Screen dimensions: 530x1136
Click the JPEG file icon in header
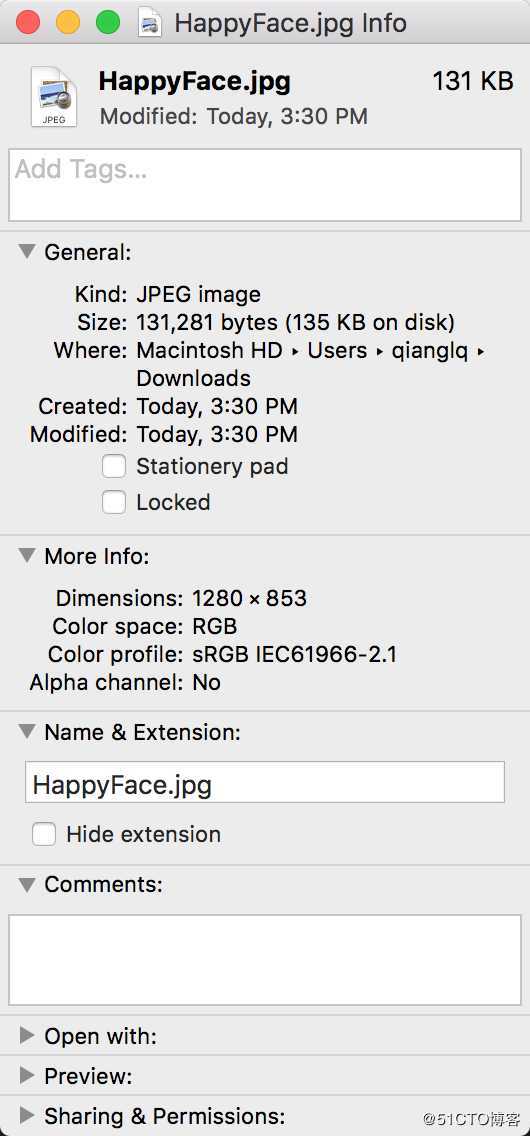point(54,96)
